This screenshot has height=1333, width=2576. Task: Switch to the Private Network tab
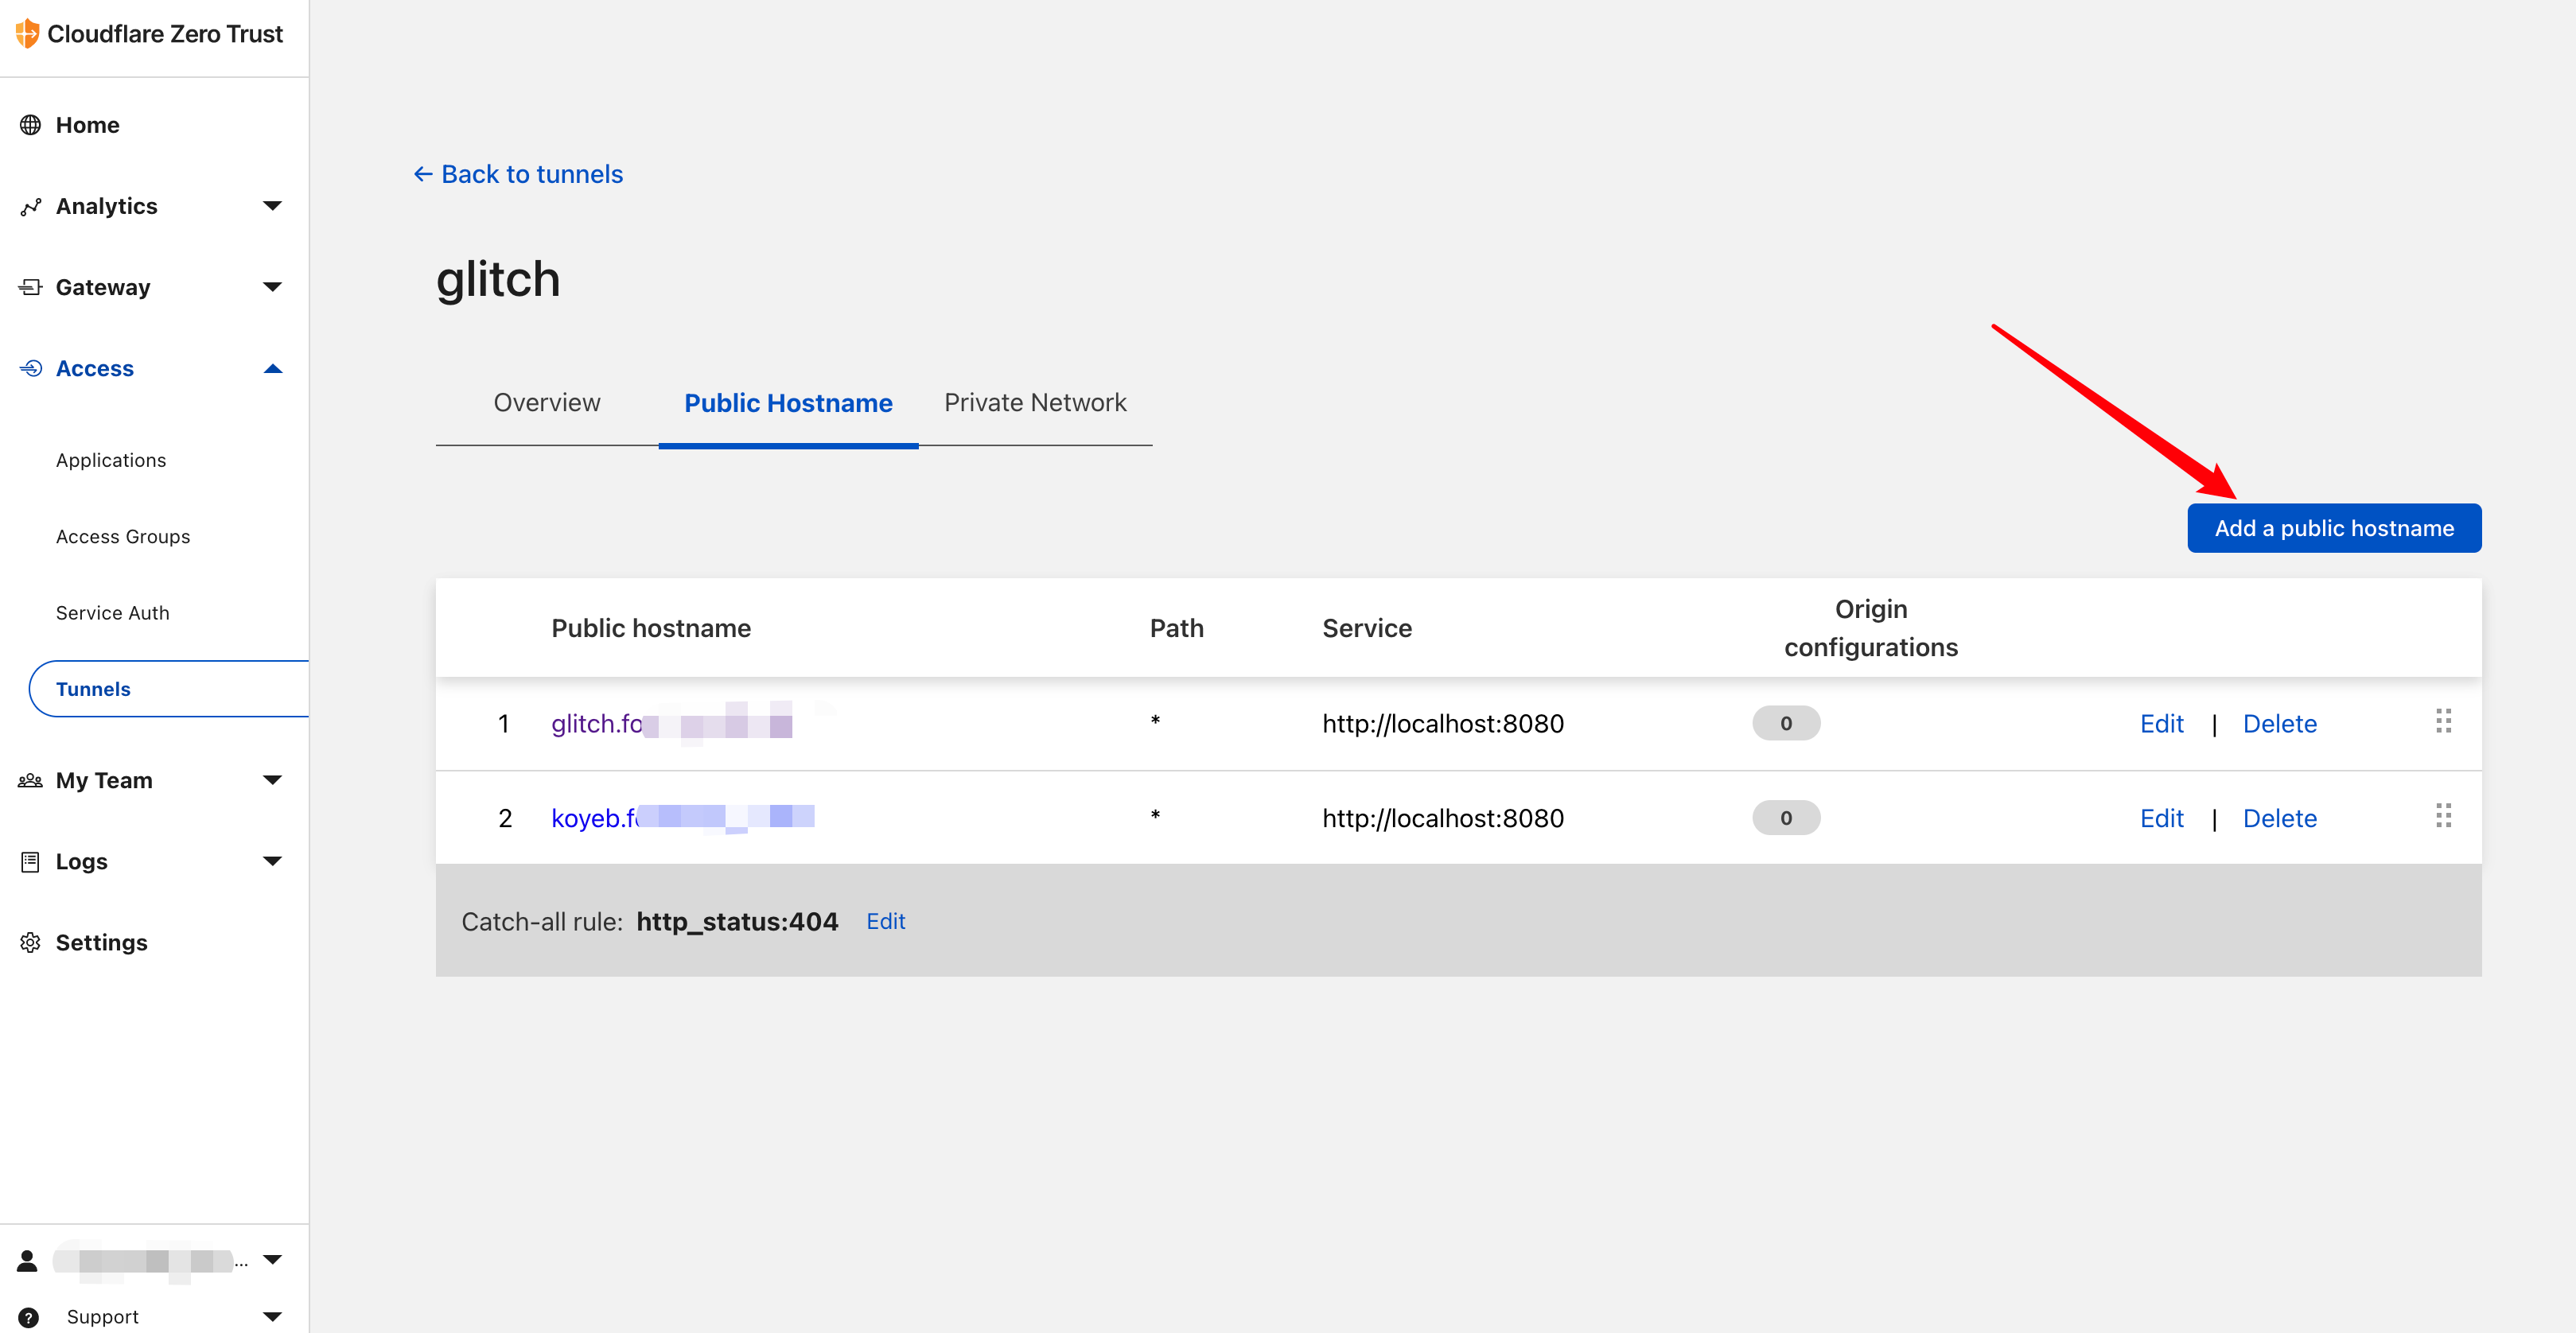click(1035, 402)
